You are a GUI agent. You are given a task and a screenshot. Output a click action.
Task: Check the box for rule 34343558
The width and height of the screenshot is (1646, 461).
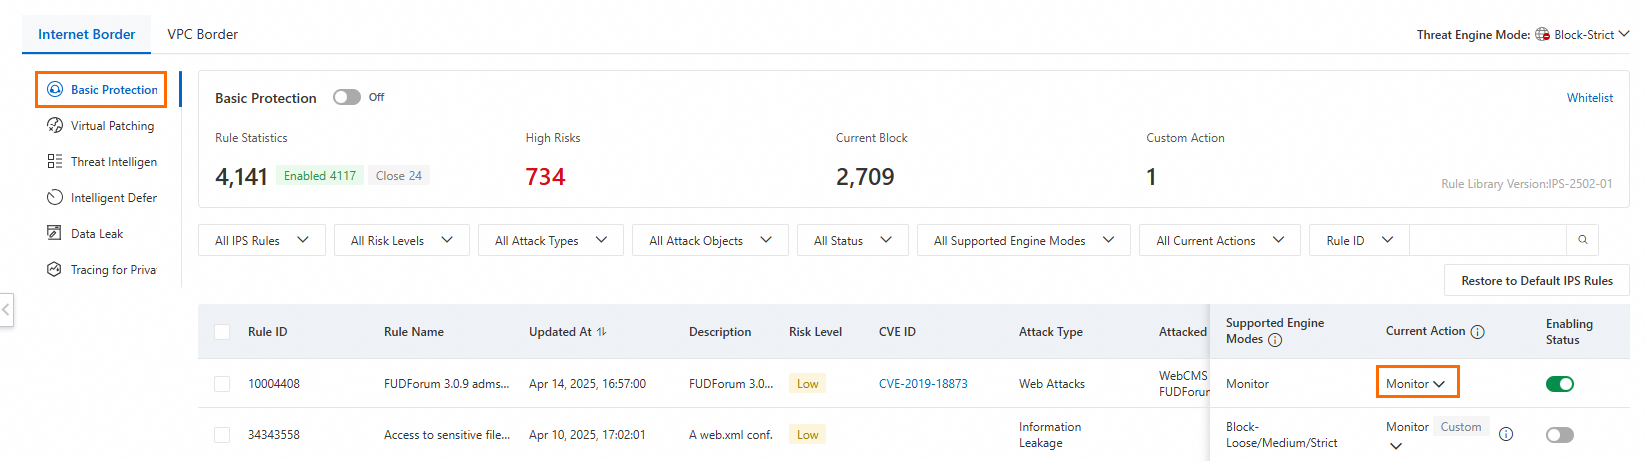222,435
